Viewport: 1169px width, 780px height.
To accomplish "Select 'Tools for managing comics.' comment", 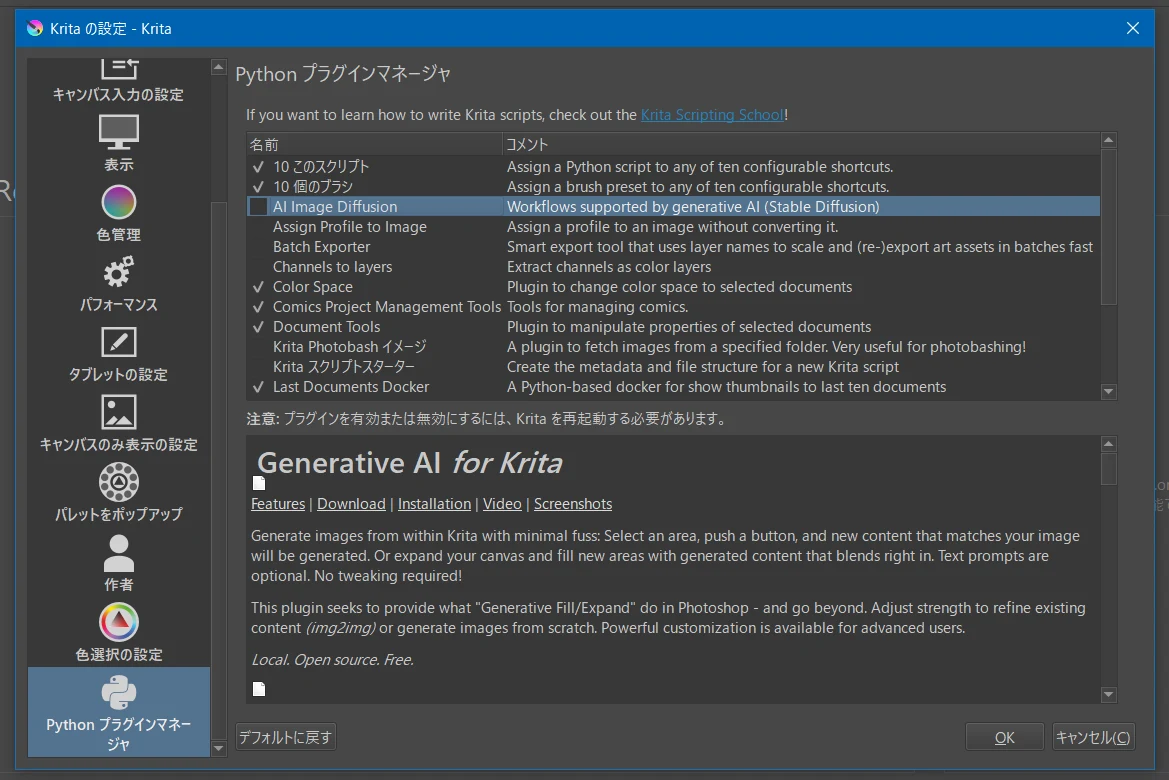I will [596, 307].
